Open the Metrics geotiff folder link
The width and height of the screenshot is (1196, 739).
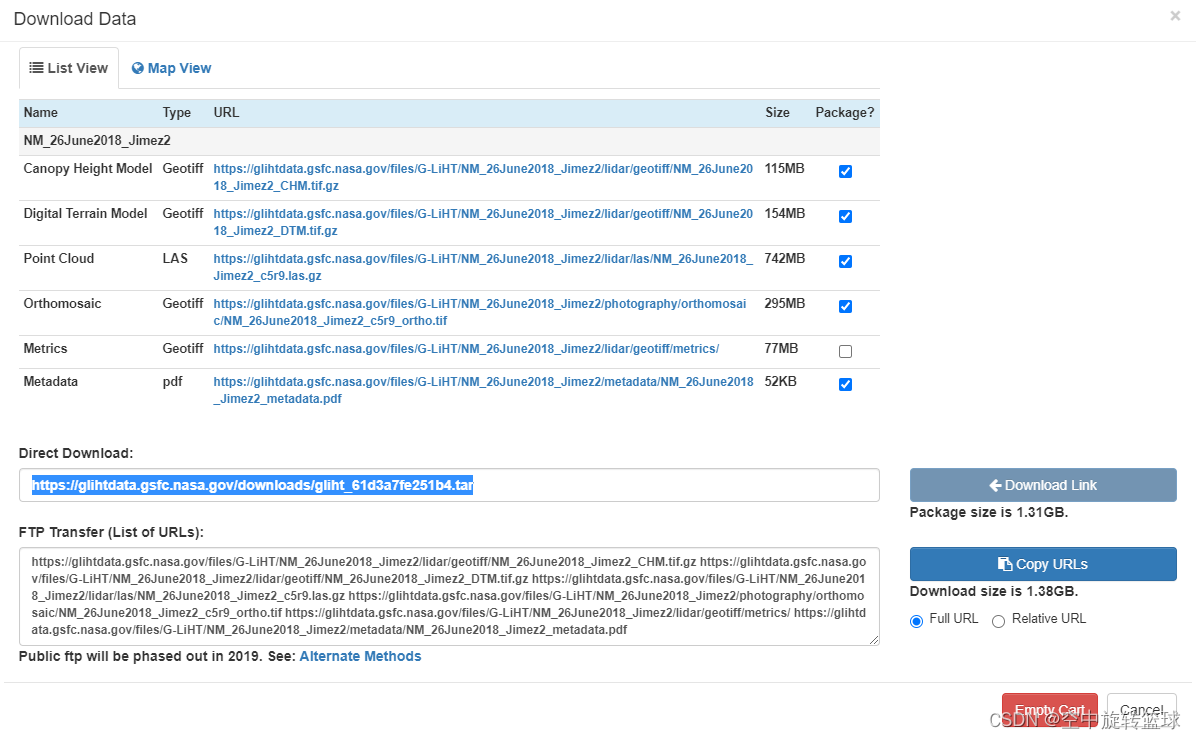466,349
